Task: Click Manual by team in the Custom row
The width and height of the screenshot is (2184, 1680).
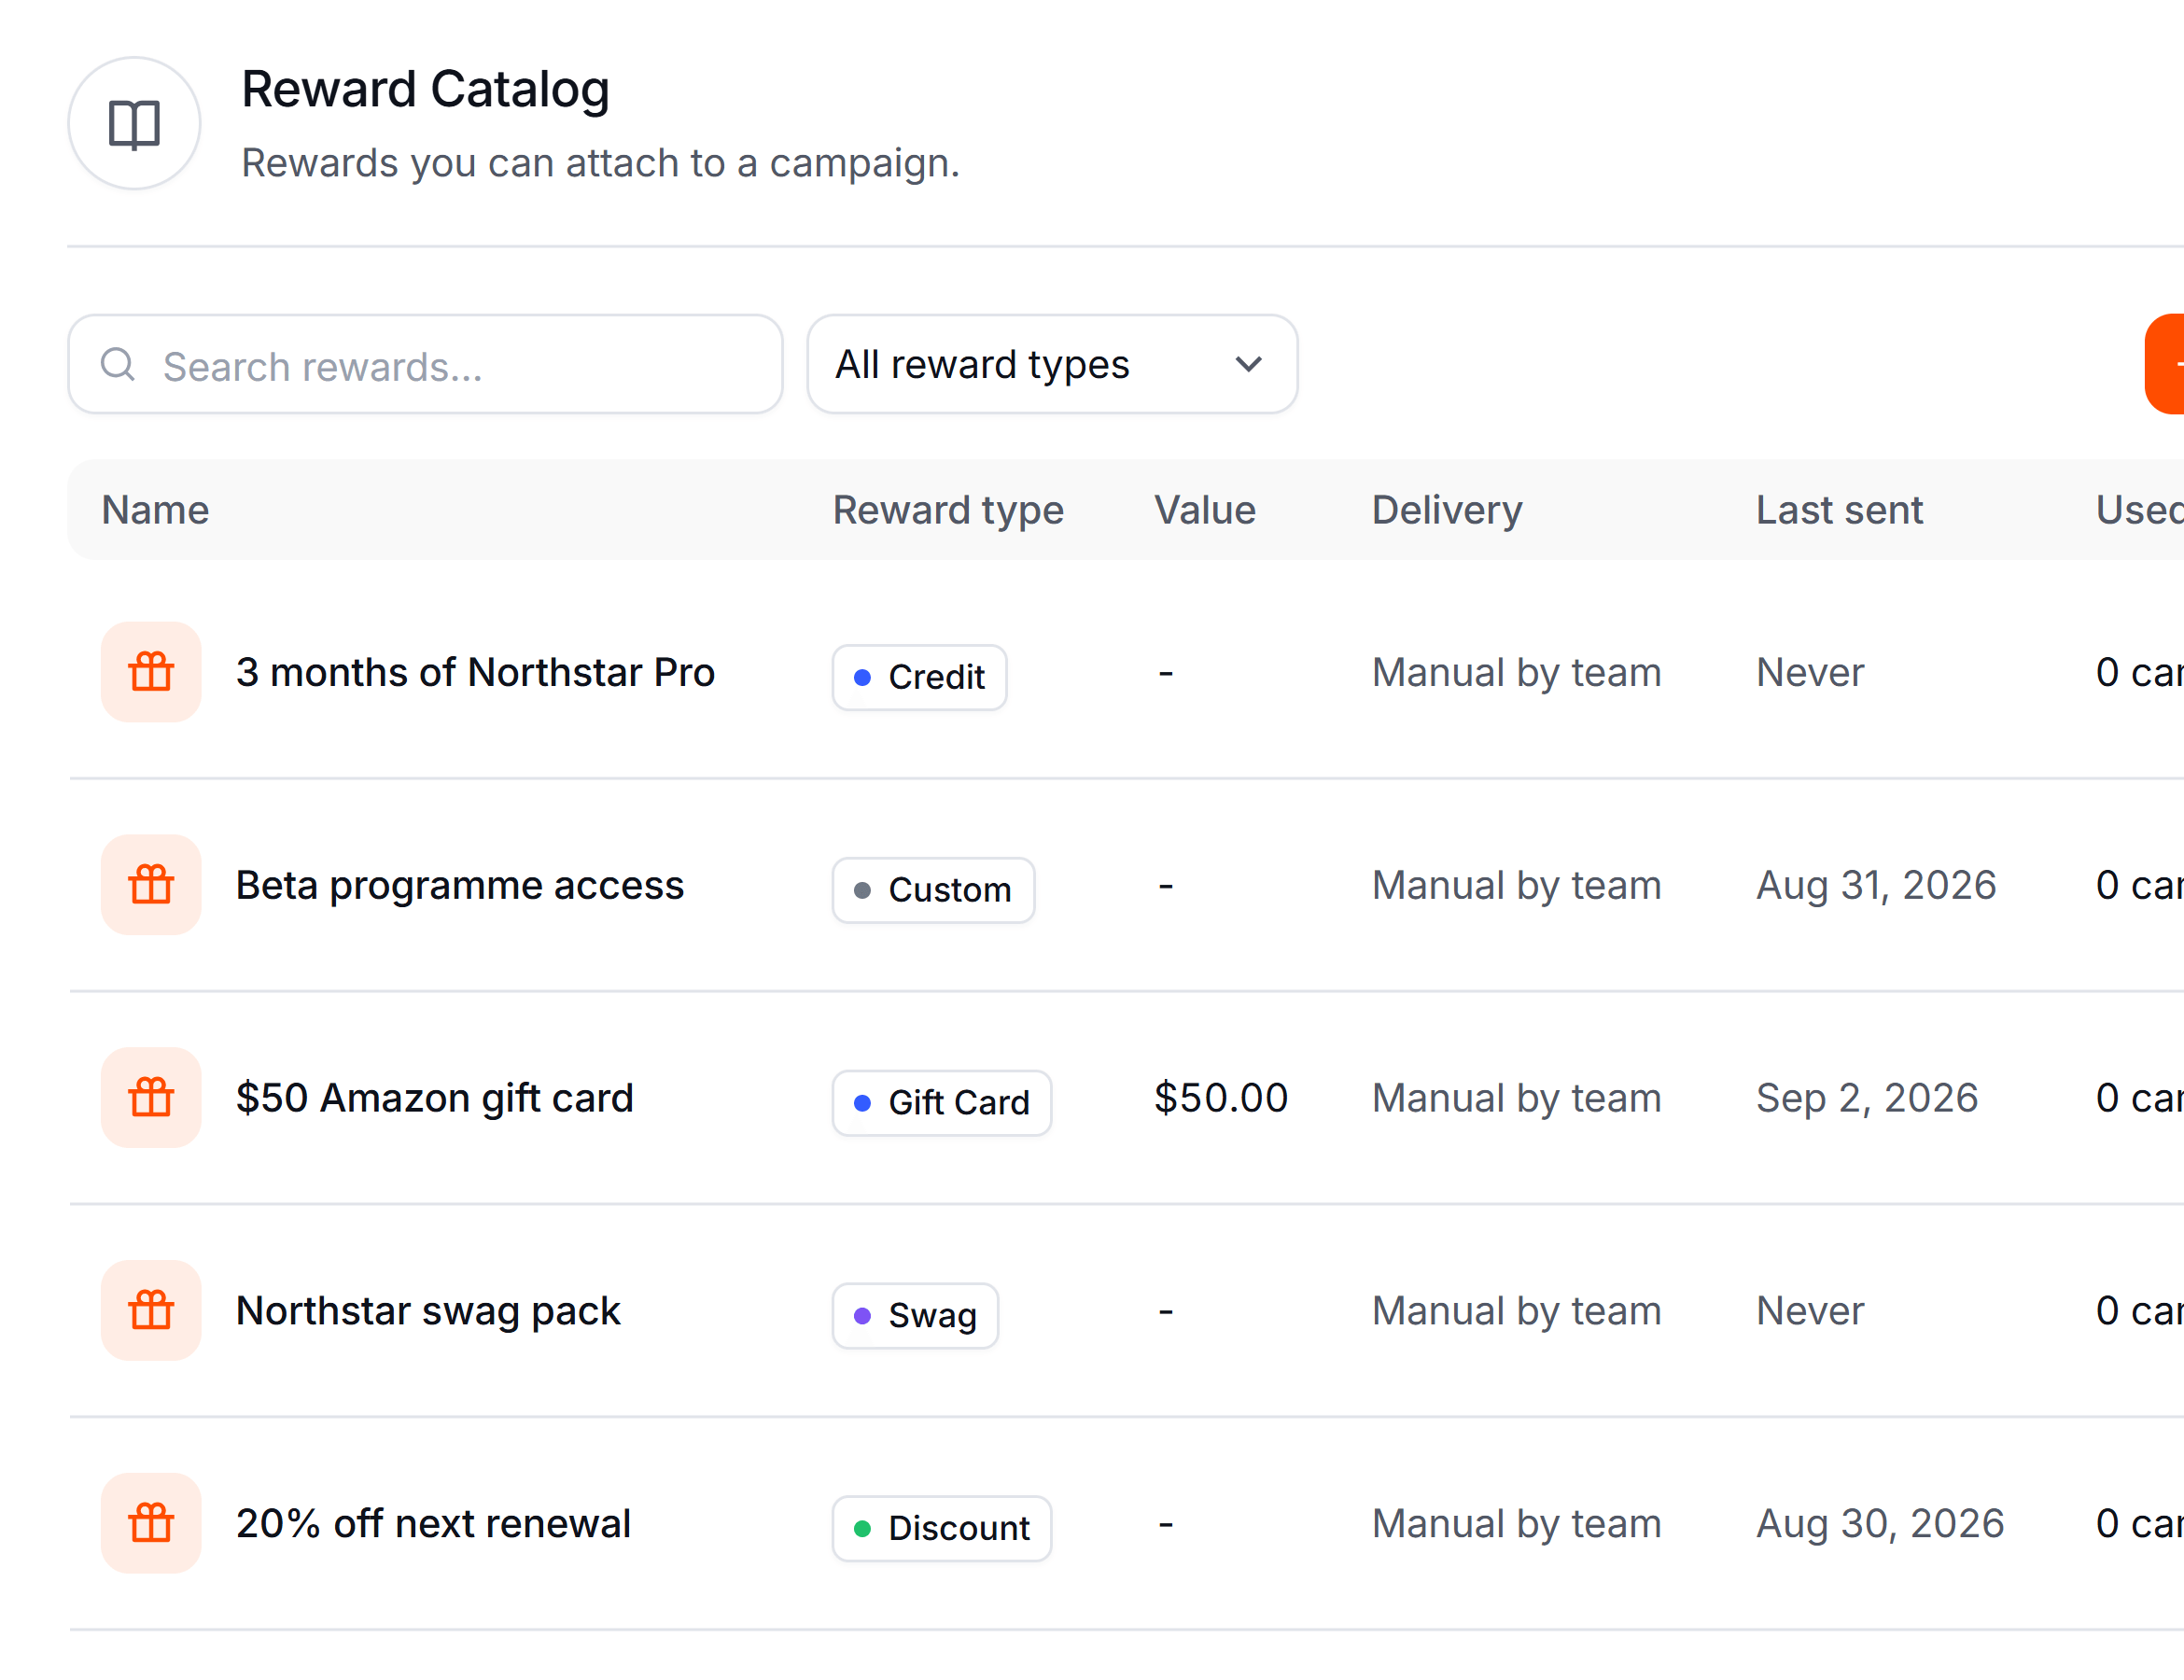Action: (x=1517, y=885)
